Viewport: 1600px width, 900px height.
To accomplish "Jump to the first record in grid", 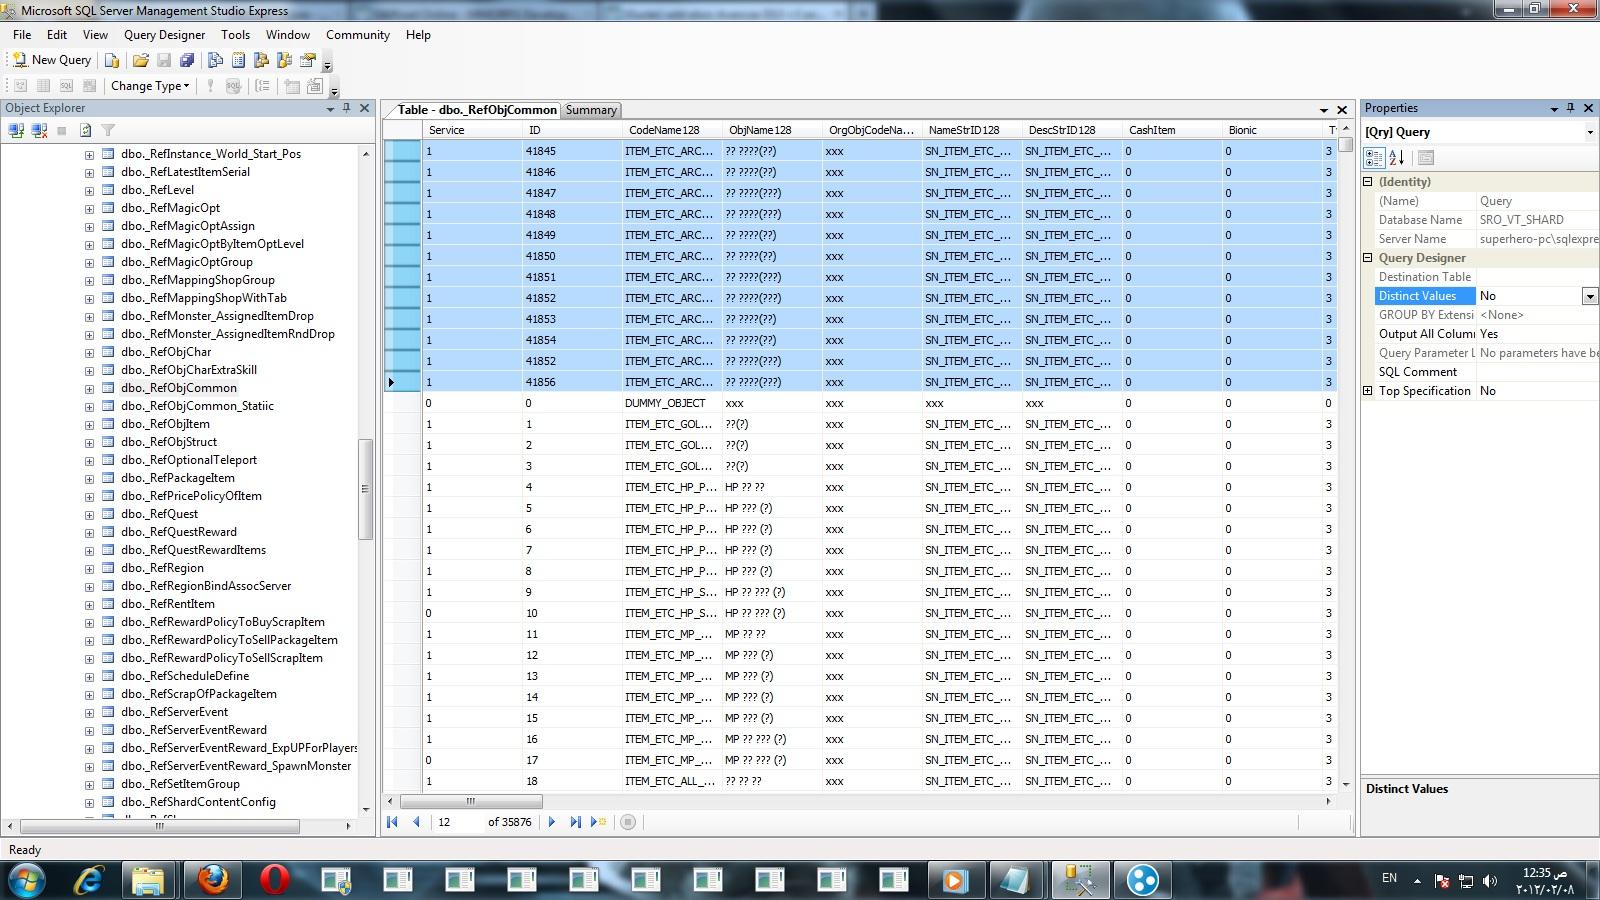I will pyautogui.click(x=393, y=822).
